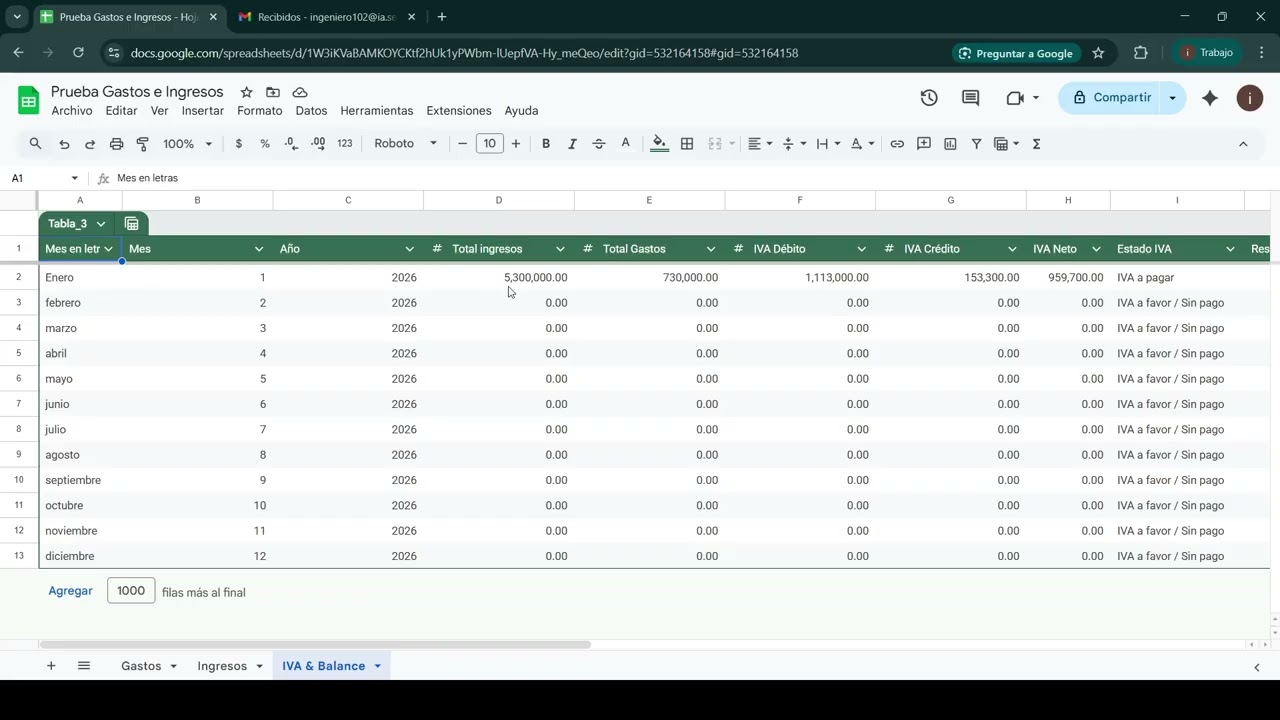Click the functions sigma icon
1280x720 pixels.
[x=1036, y=144]
